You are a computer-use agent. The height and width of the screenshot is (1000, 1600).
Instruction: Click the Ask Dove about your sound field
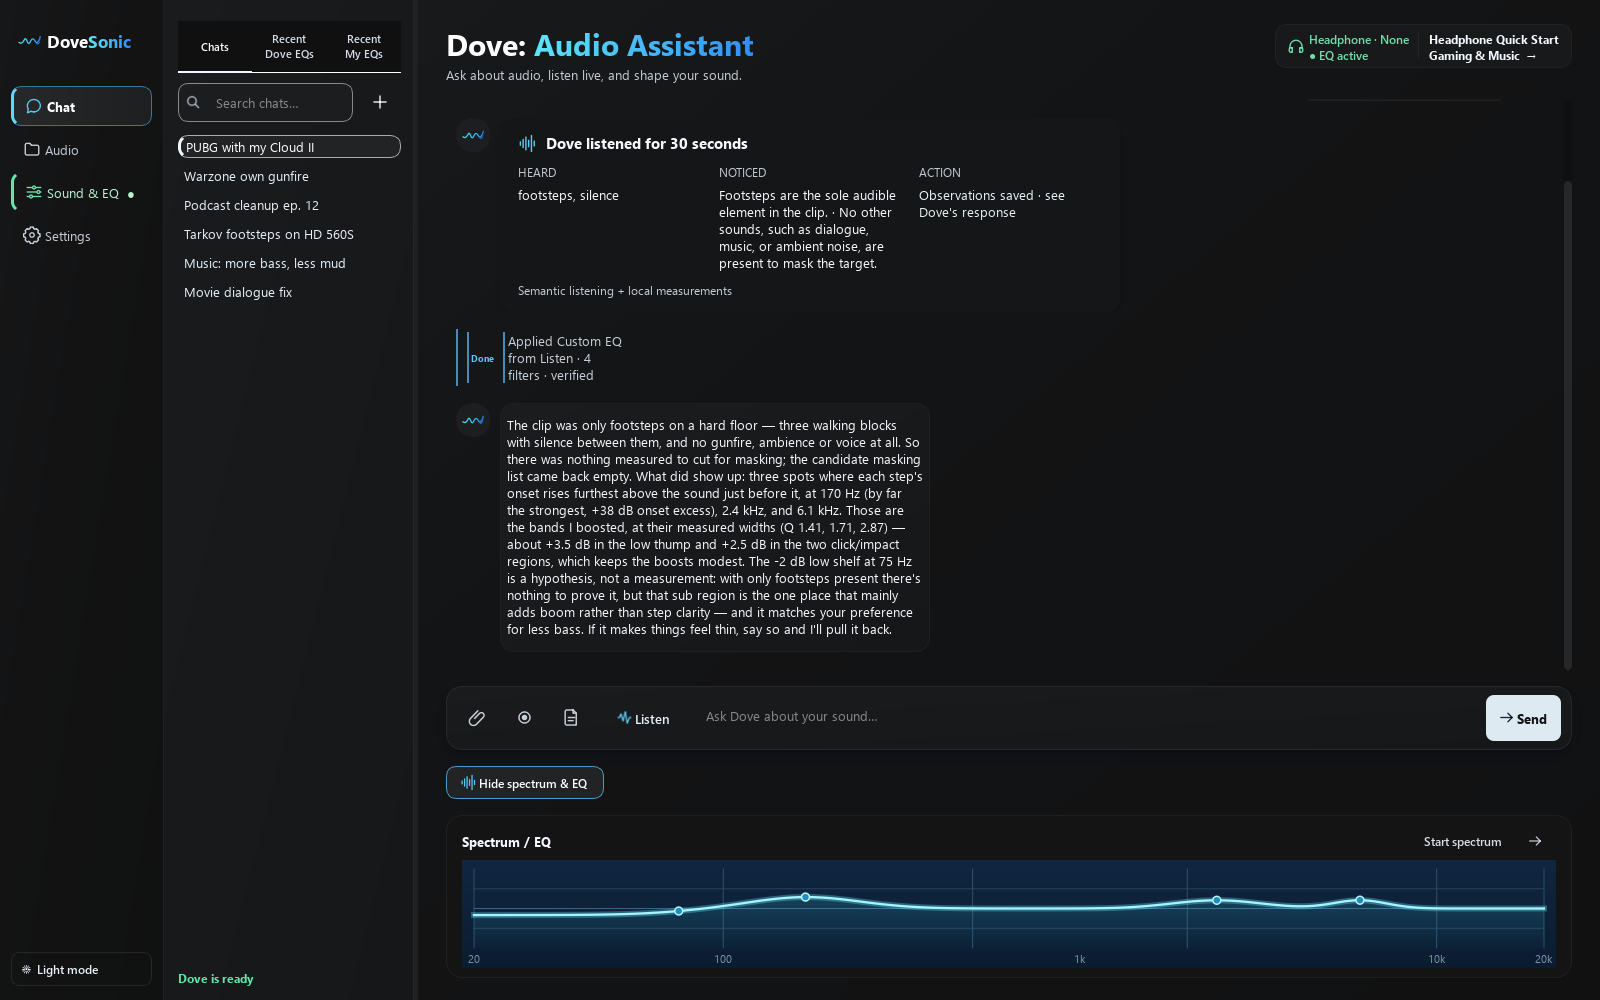(x=1090, y=717)
